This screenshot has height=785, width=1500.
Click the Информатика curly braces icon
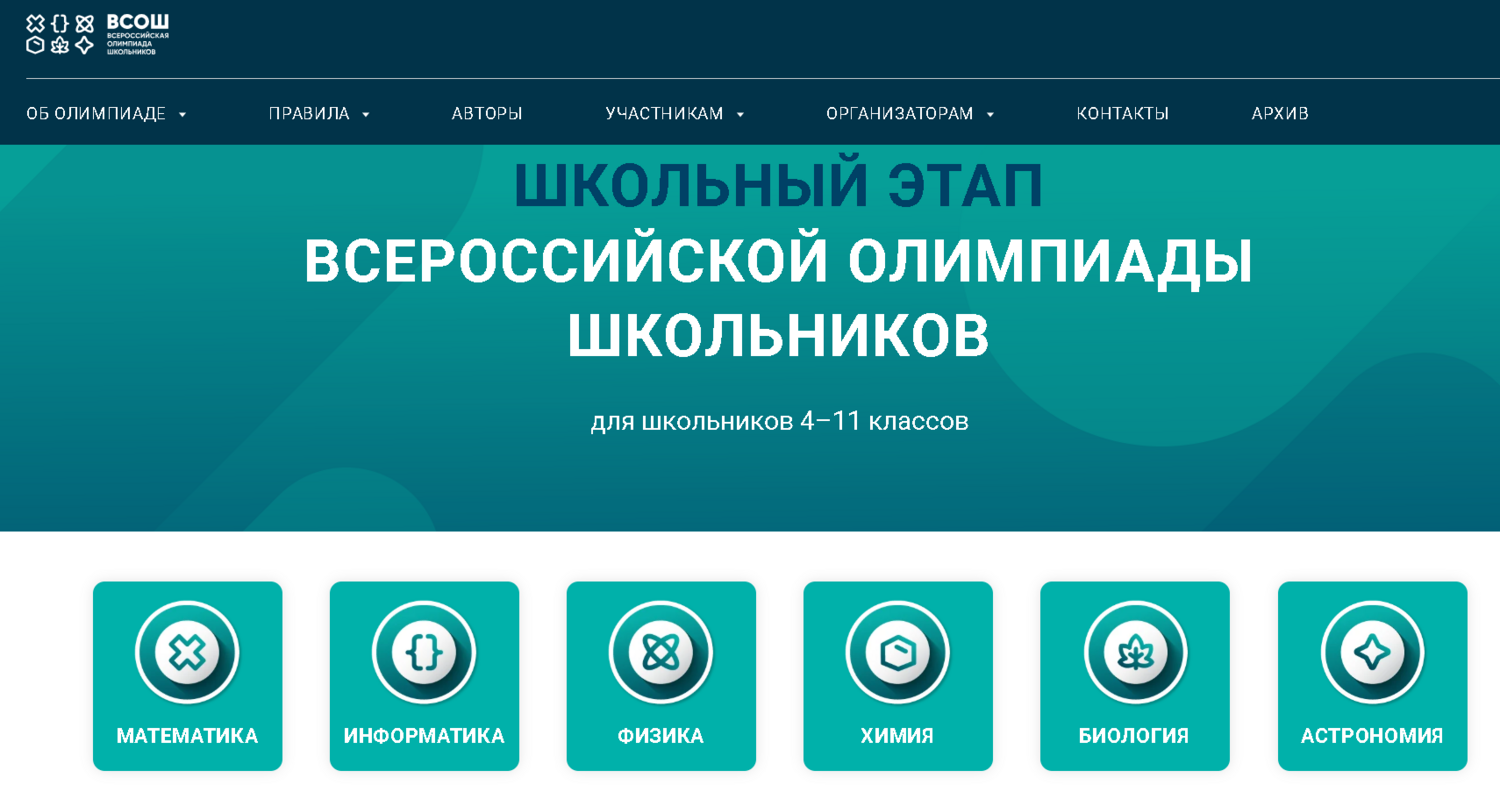pyautogui.click(x=424, y=653)
